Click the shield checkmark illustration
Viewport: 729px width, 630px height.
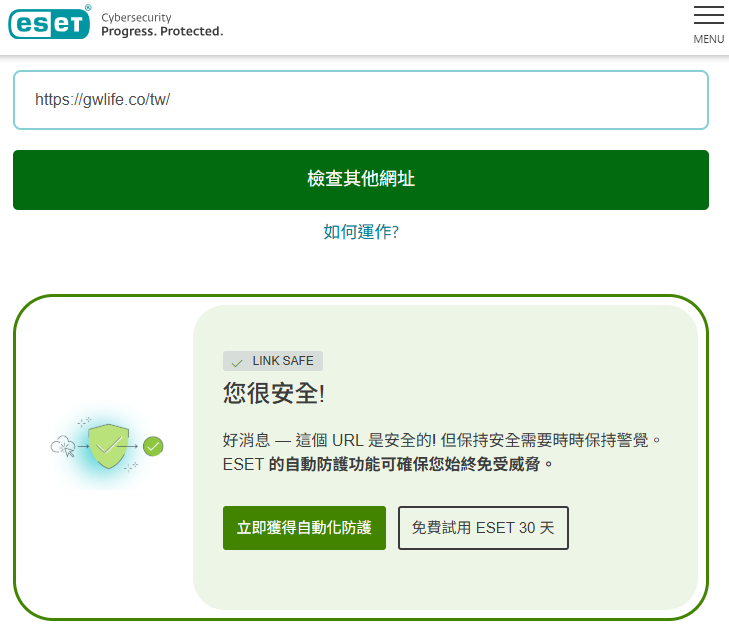tap(108, 446)
